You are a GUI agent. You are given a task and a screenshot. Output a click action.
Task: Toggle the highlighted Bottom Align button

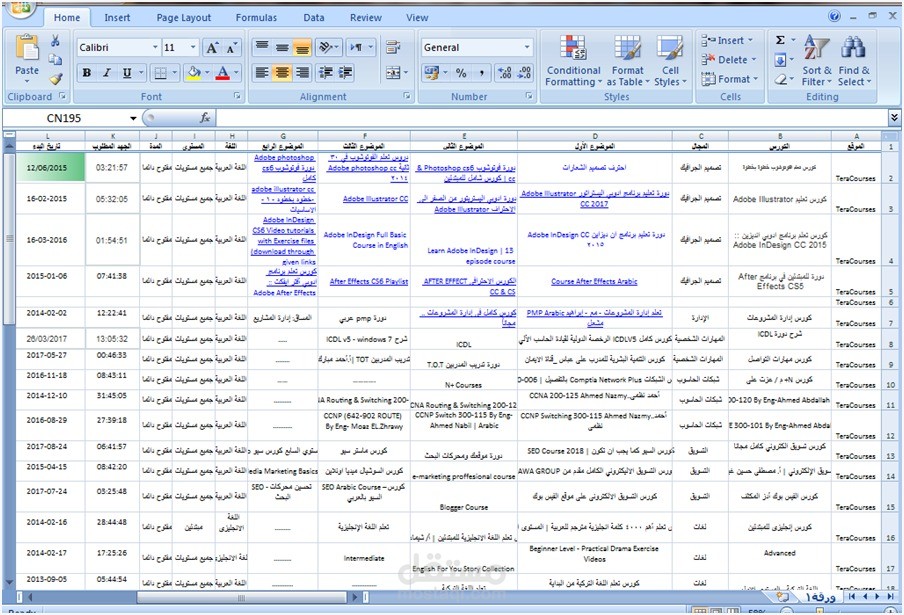[x=302, y=47]
